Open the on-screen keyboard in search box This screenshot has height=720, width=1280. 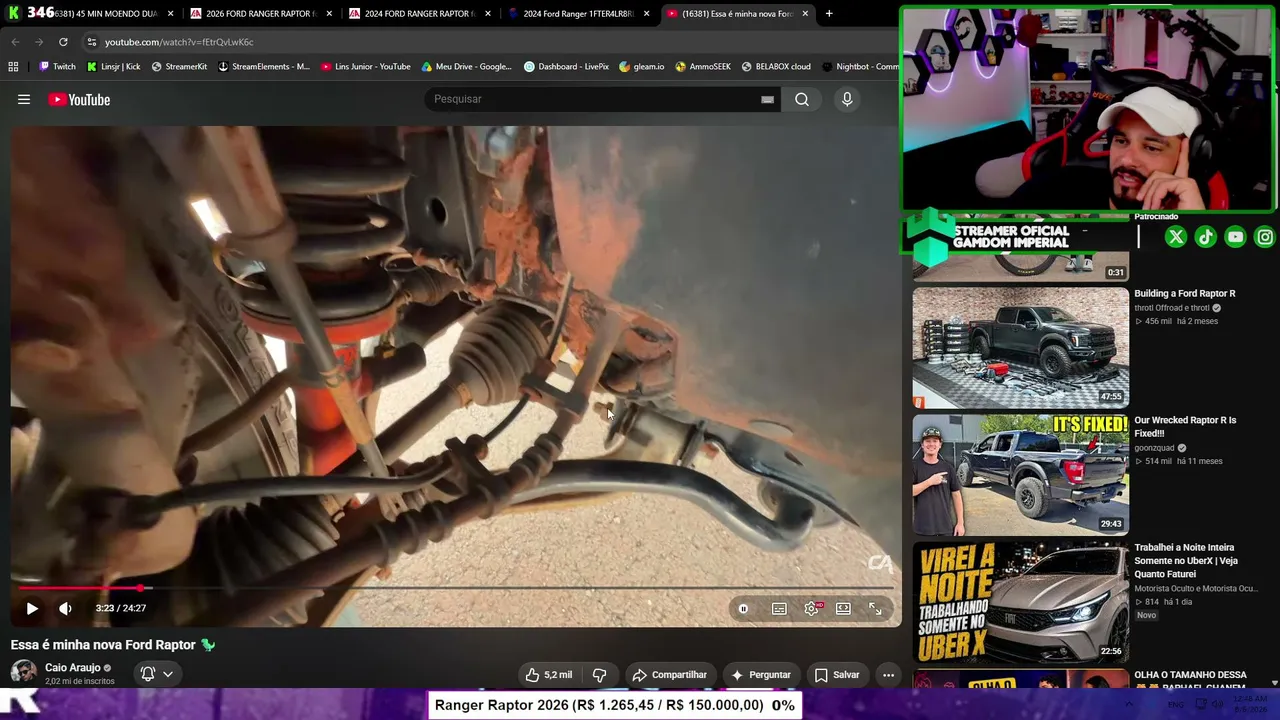pos(767,99)
